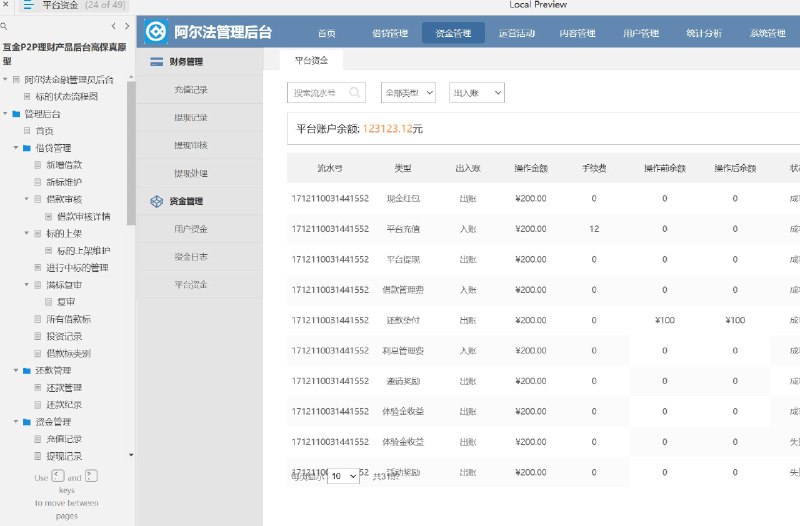The image size is (800, 526).
Task: Click the 邀请奖励 type cell
Action: pyautogui.click(x=403, y=381)
